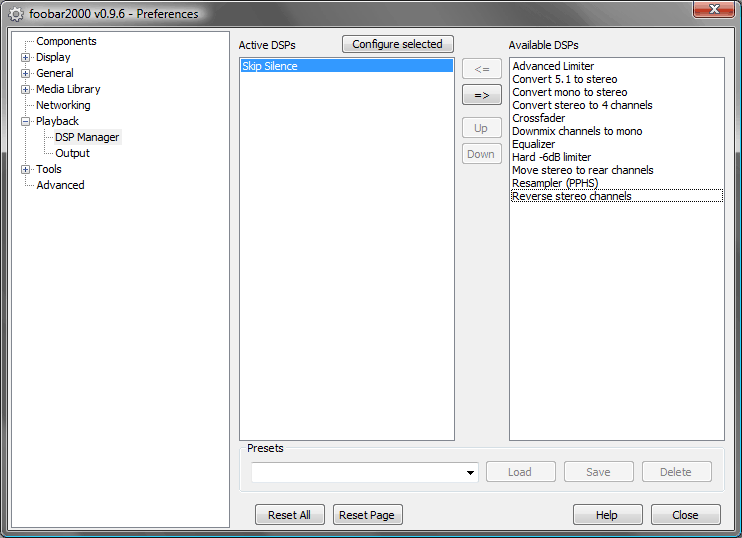Go to the Output page
742x538 pixels.
click(x=72, y=153)
